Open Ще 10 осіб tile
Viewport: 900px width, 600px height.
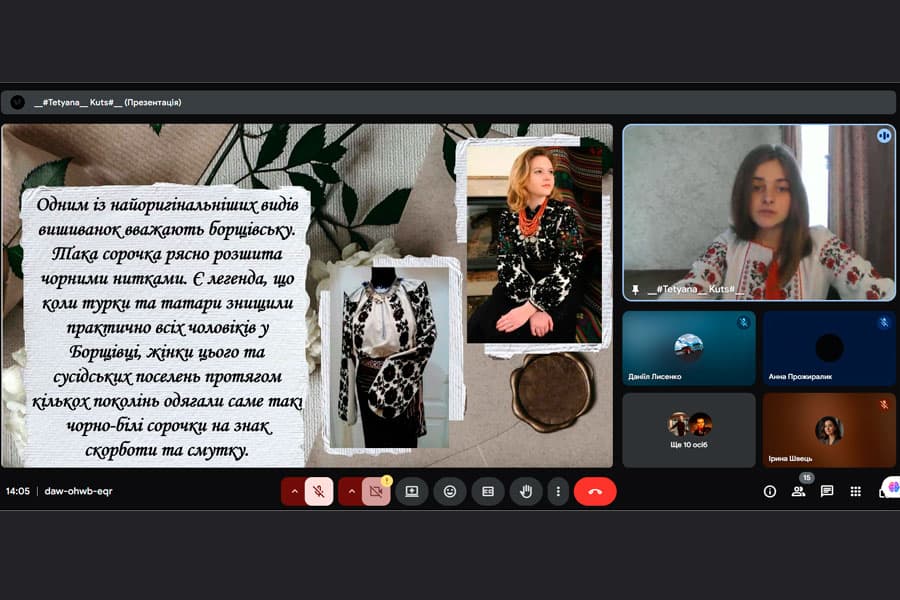[689, 430]
